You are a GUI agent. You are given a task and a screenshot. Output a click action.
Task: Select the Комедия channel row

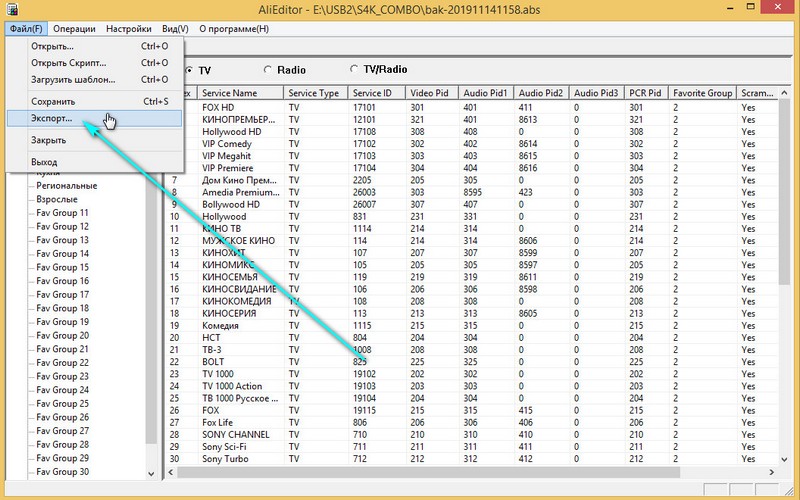pyautogui.click(x=472, y=326)
